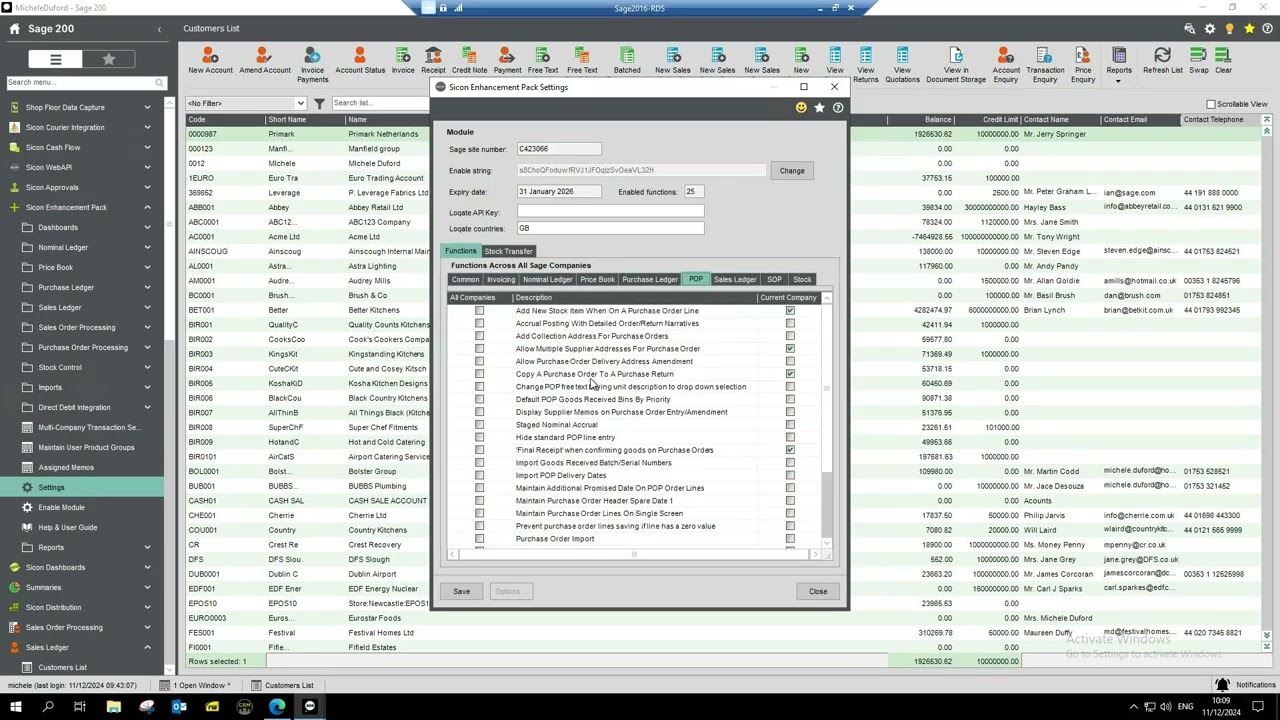
Task: Expand the Stock Control folder
Action: [x=147, y=367]
